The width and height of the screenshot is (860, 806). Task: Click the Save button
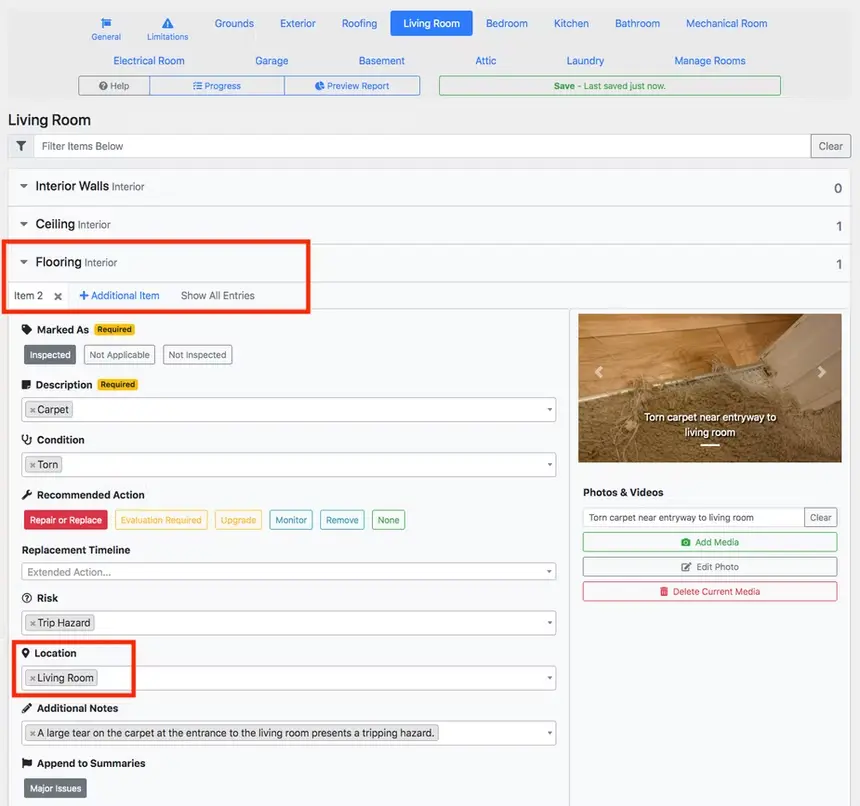coord(610,86)
